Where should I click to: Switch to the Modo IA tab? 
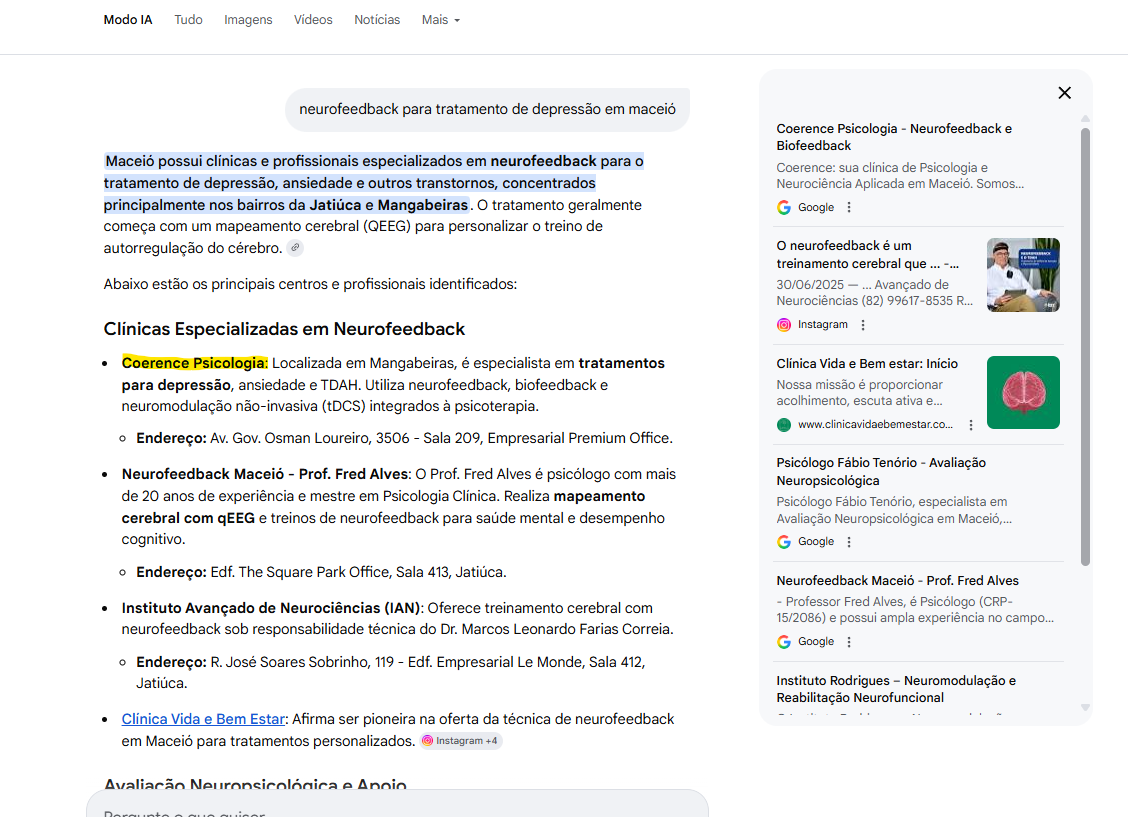click(128, 20)
